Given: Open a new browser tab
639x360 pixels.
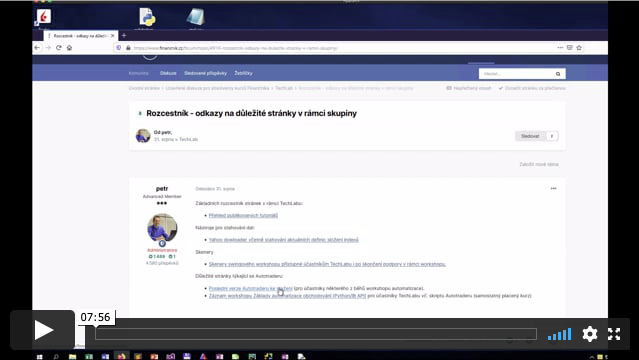Looking at the screenshot, I should [x=124, y=35].
